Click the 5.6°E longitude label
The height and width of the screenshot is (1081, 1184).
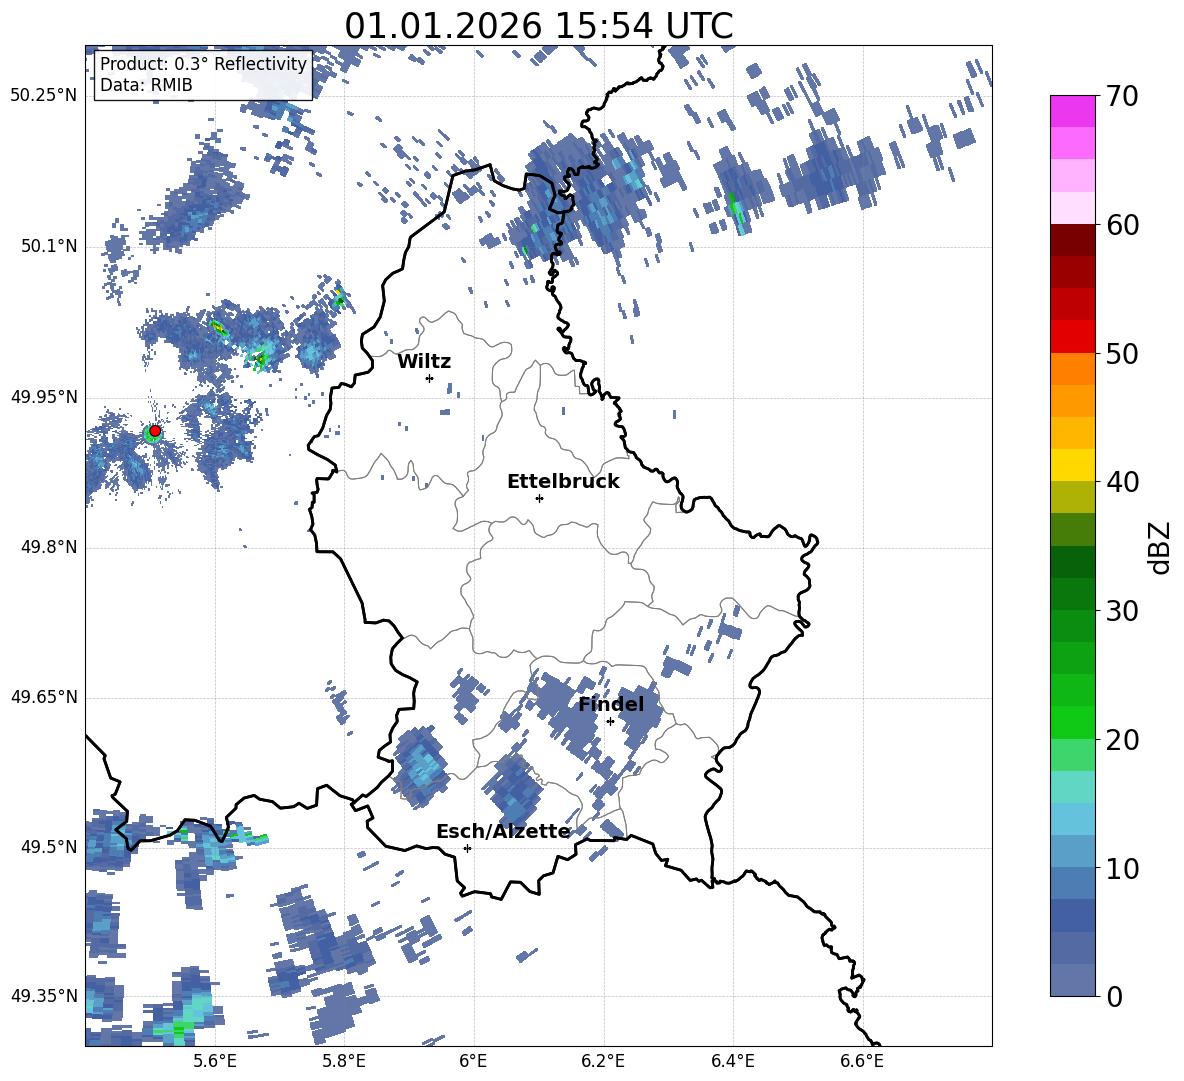coord(215,1061)
